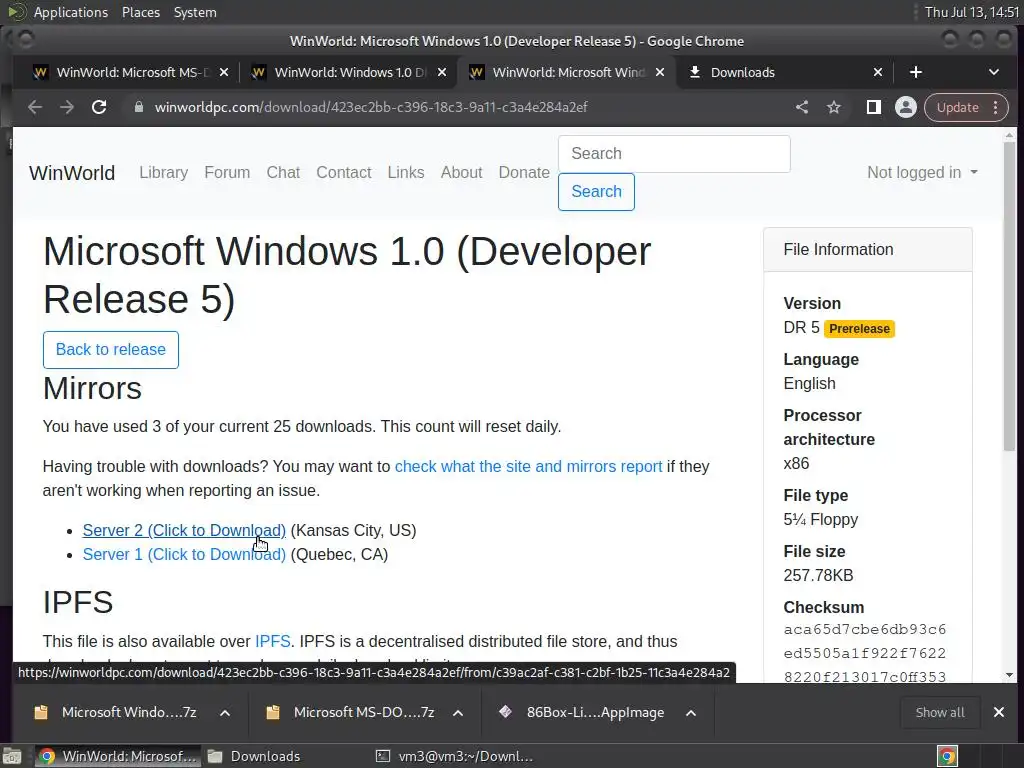1024x768 pixels.
Task: Open check what the site and mirrors report link
Action: (528, 466)
